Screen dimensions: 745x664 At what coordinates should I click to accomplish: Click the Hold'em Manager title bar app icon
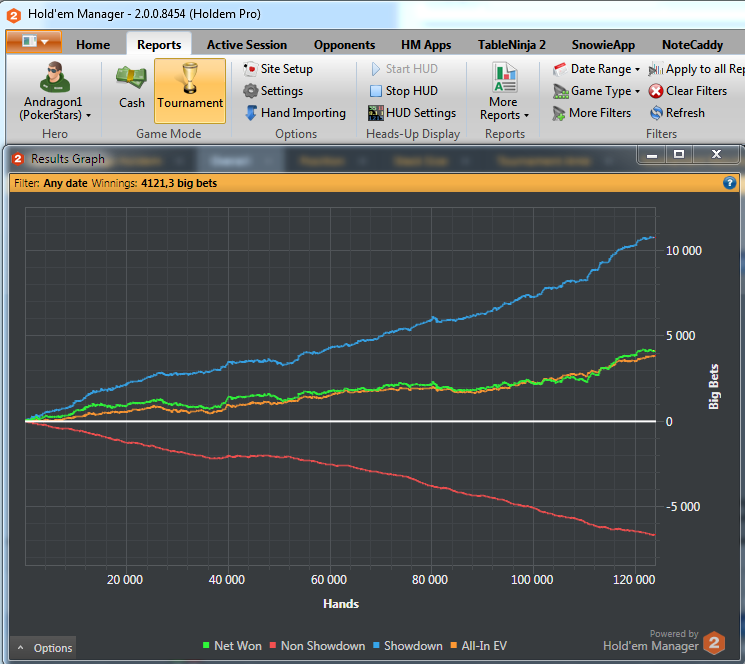coord(14,15)
